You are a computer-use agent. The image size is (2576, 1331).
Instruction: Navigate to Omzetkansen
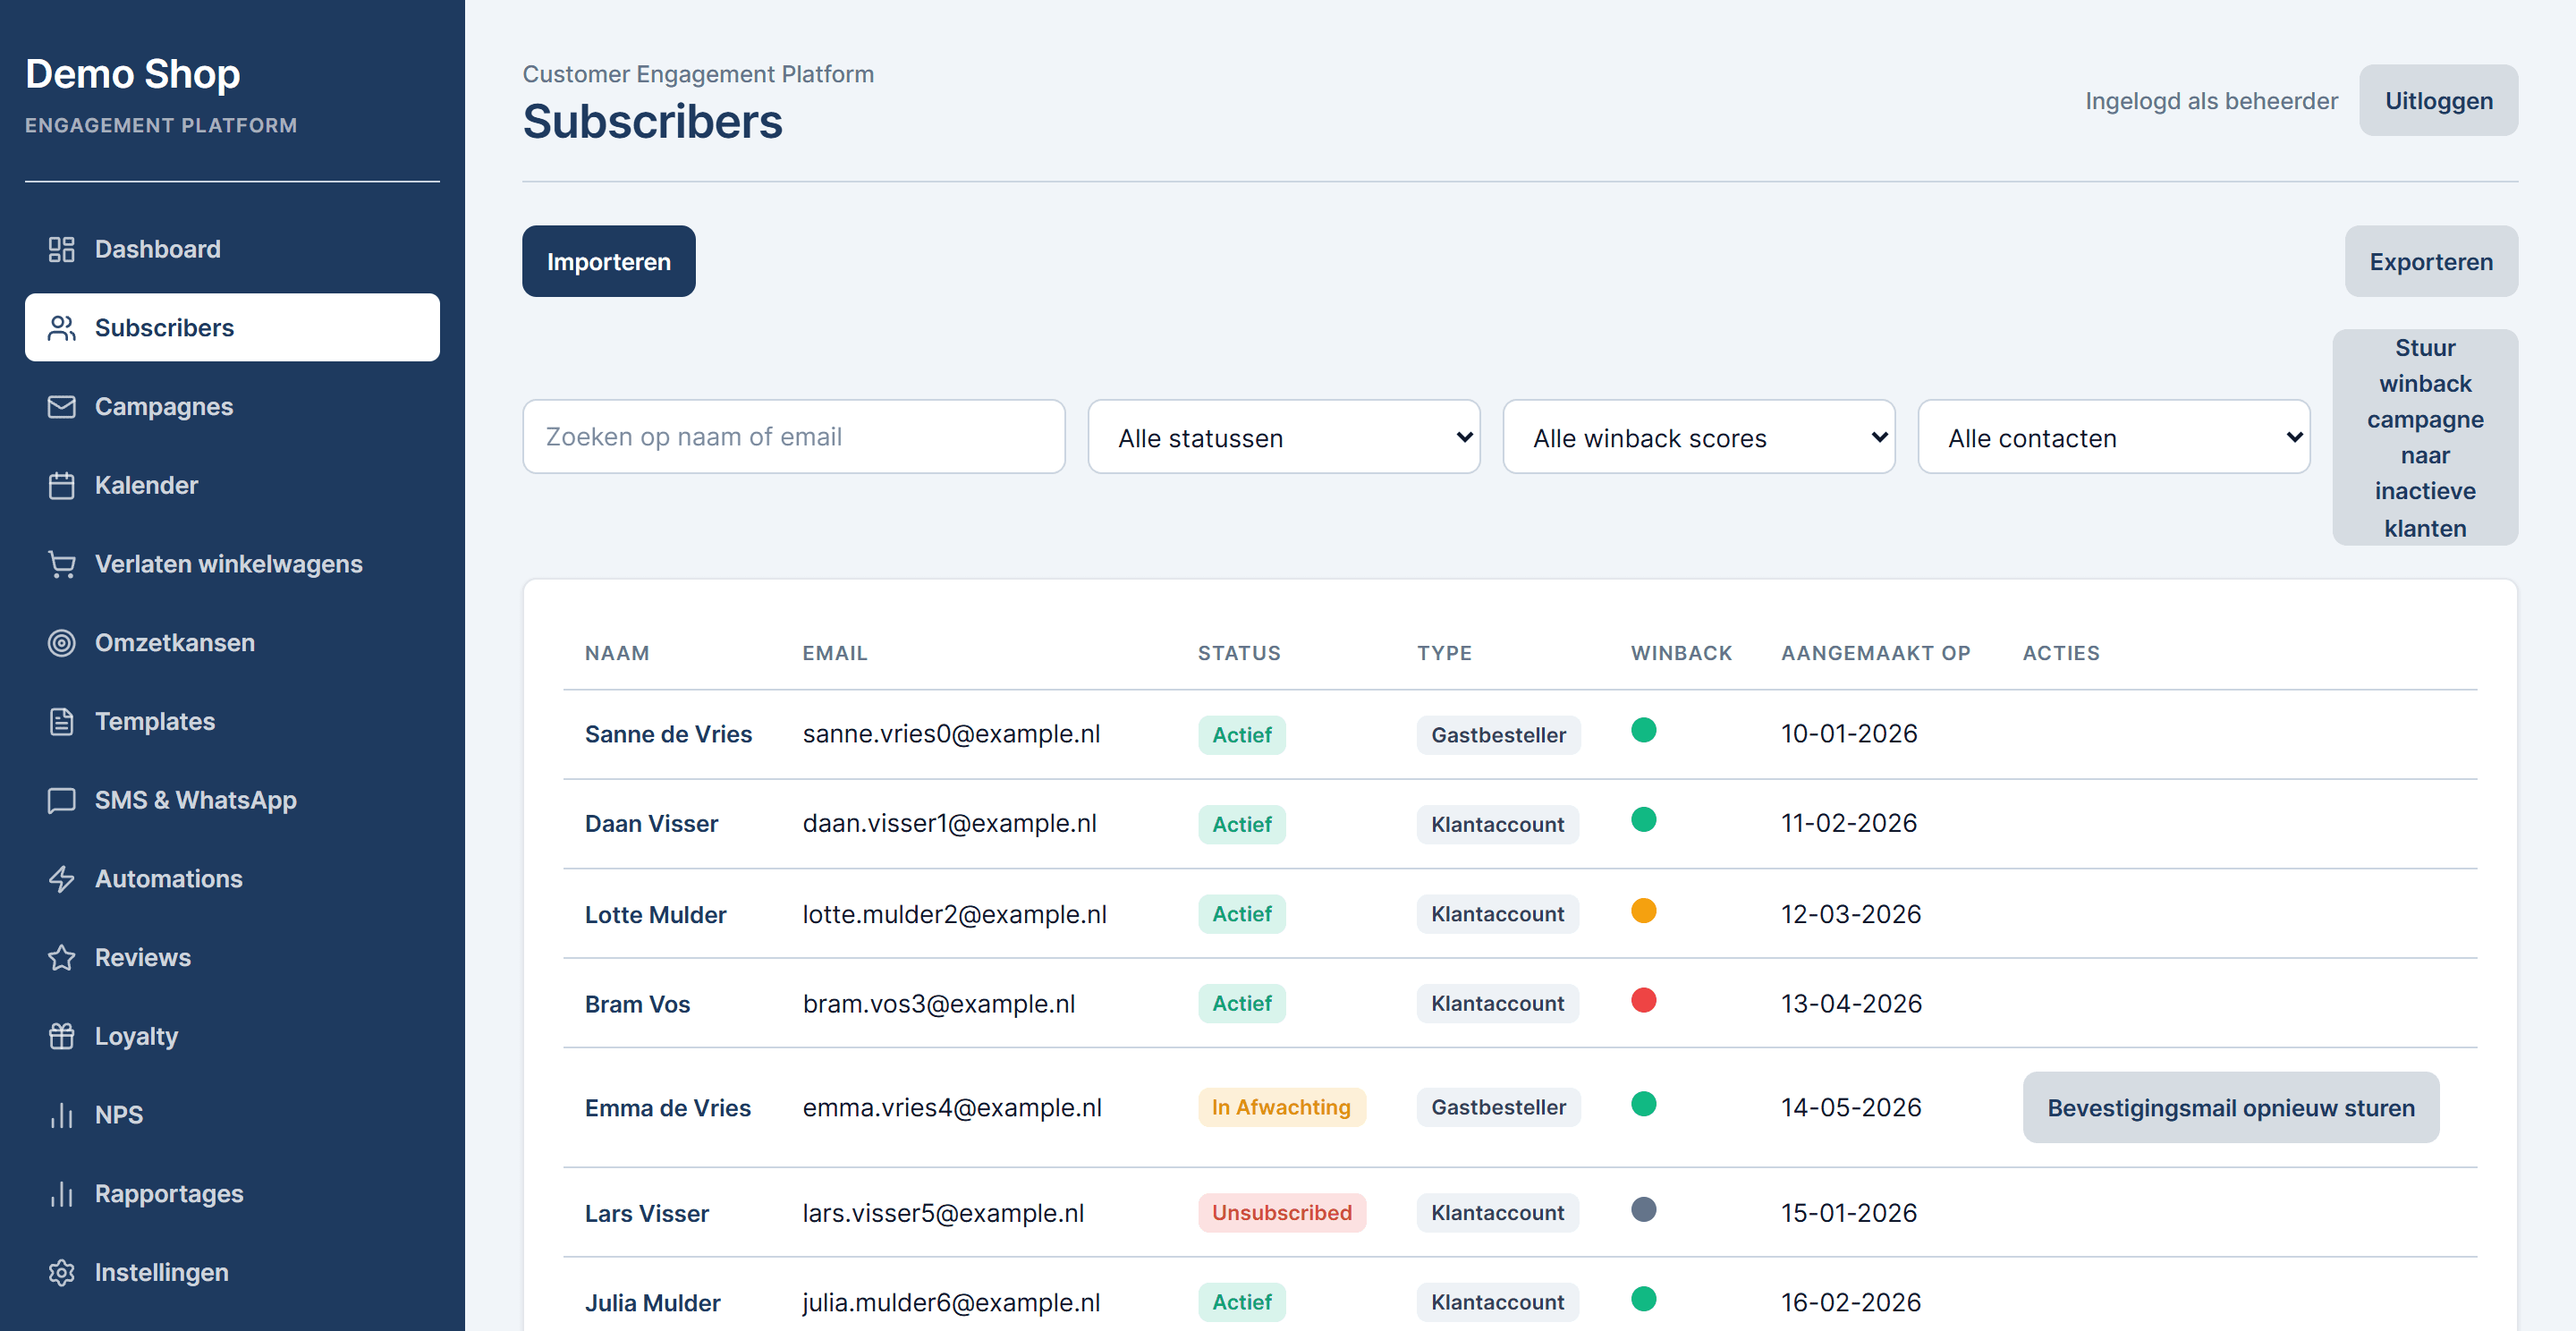[x=232, y=643]
